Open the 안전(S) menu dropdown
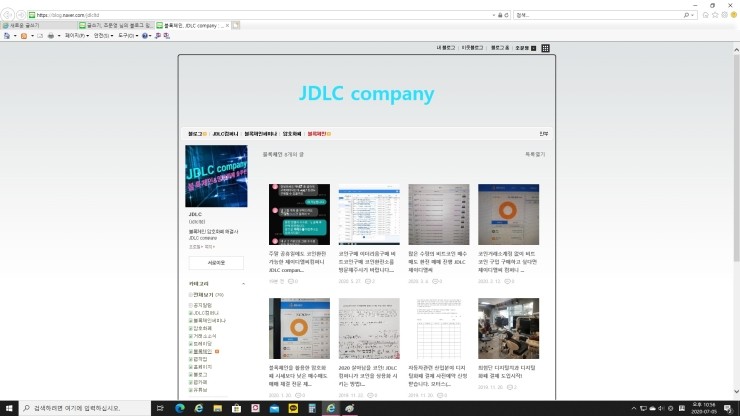 pyautogui.click(x=103, y=35)
